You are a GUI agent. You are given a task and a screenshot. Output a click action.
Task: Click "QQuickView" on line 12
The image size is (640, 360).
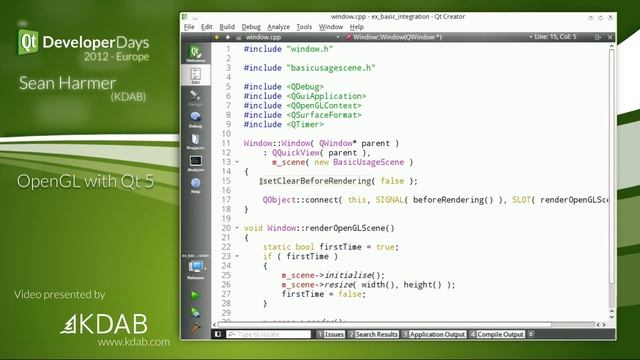pyautogui.click(x=296, y=153)
